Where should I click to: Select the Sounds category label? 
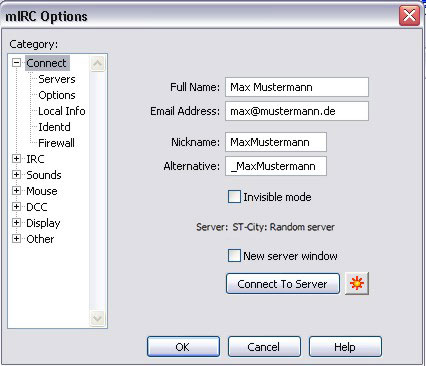[x=44, y=175]
